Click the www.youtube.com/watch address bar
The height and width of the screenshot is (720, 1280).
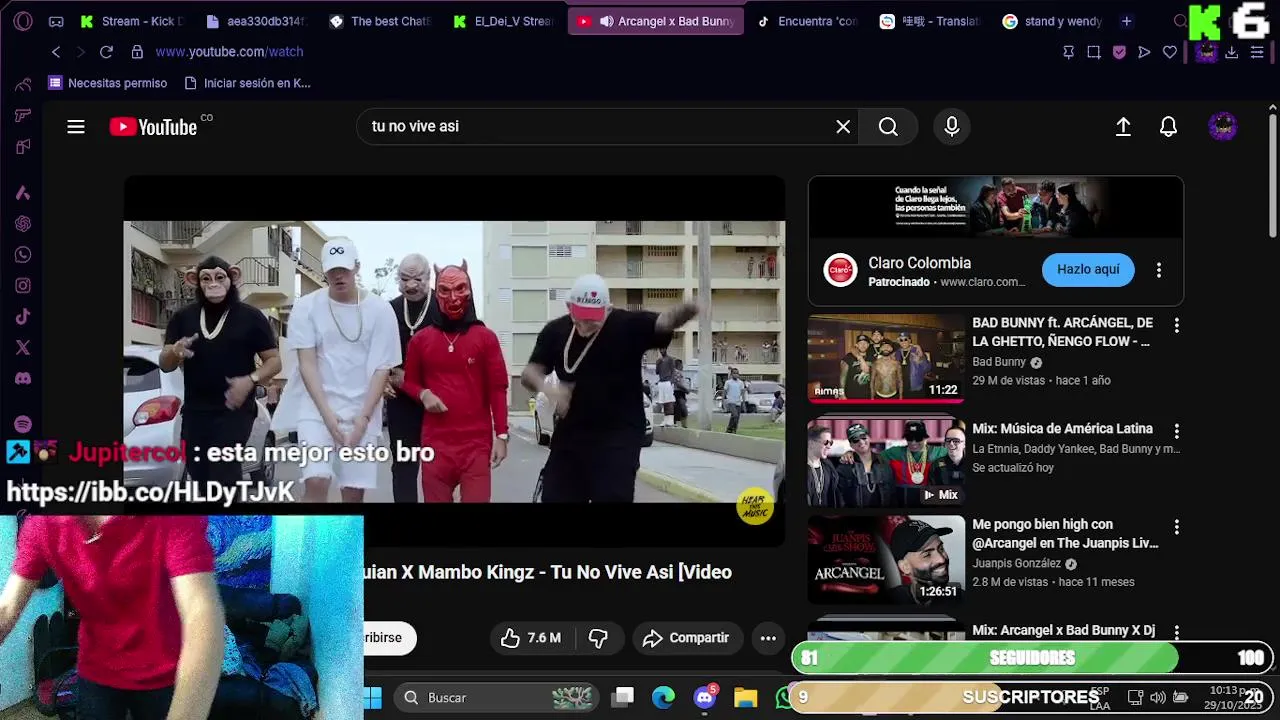[x=229, y=52]
